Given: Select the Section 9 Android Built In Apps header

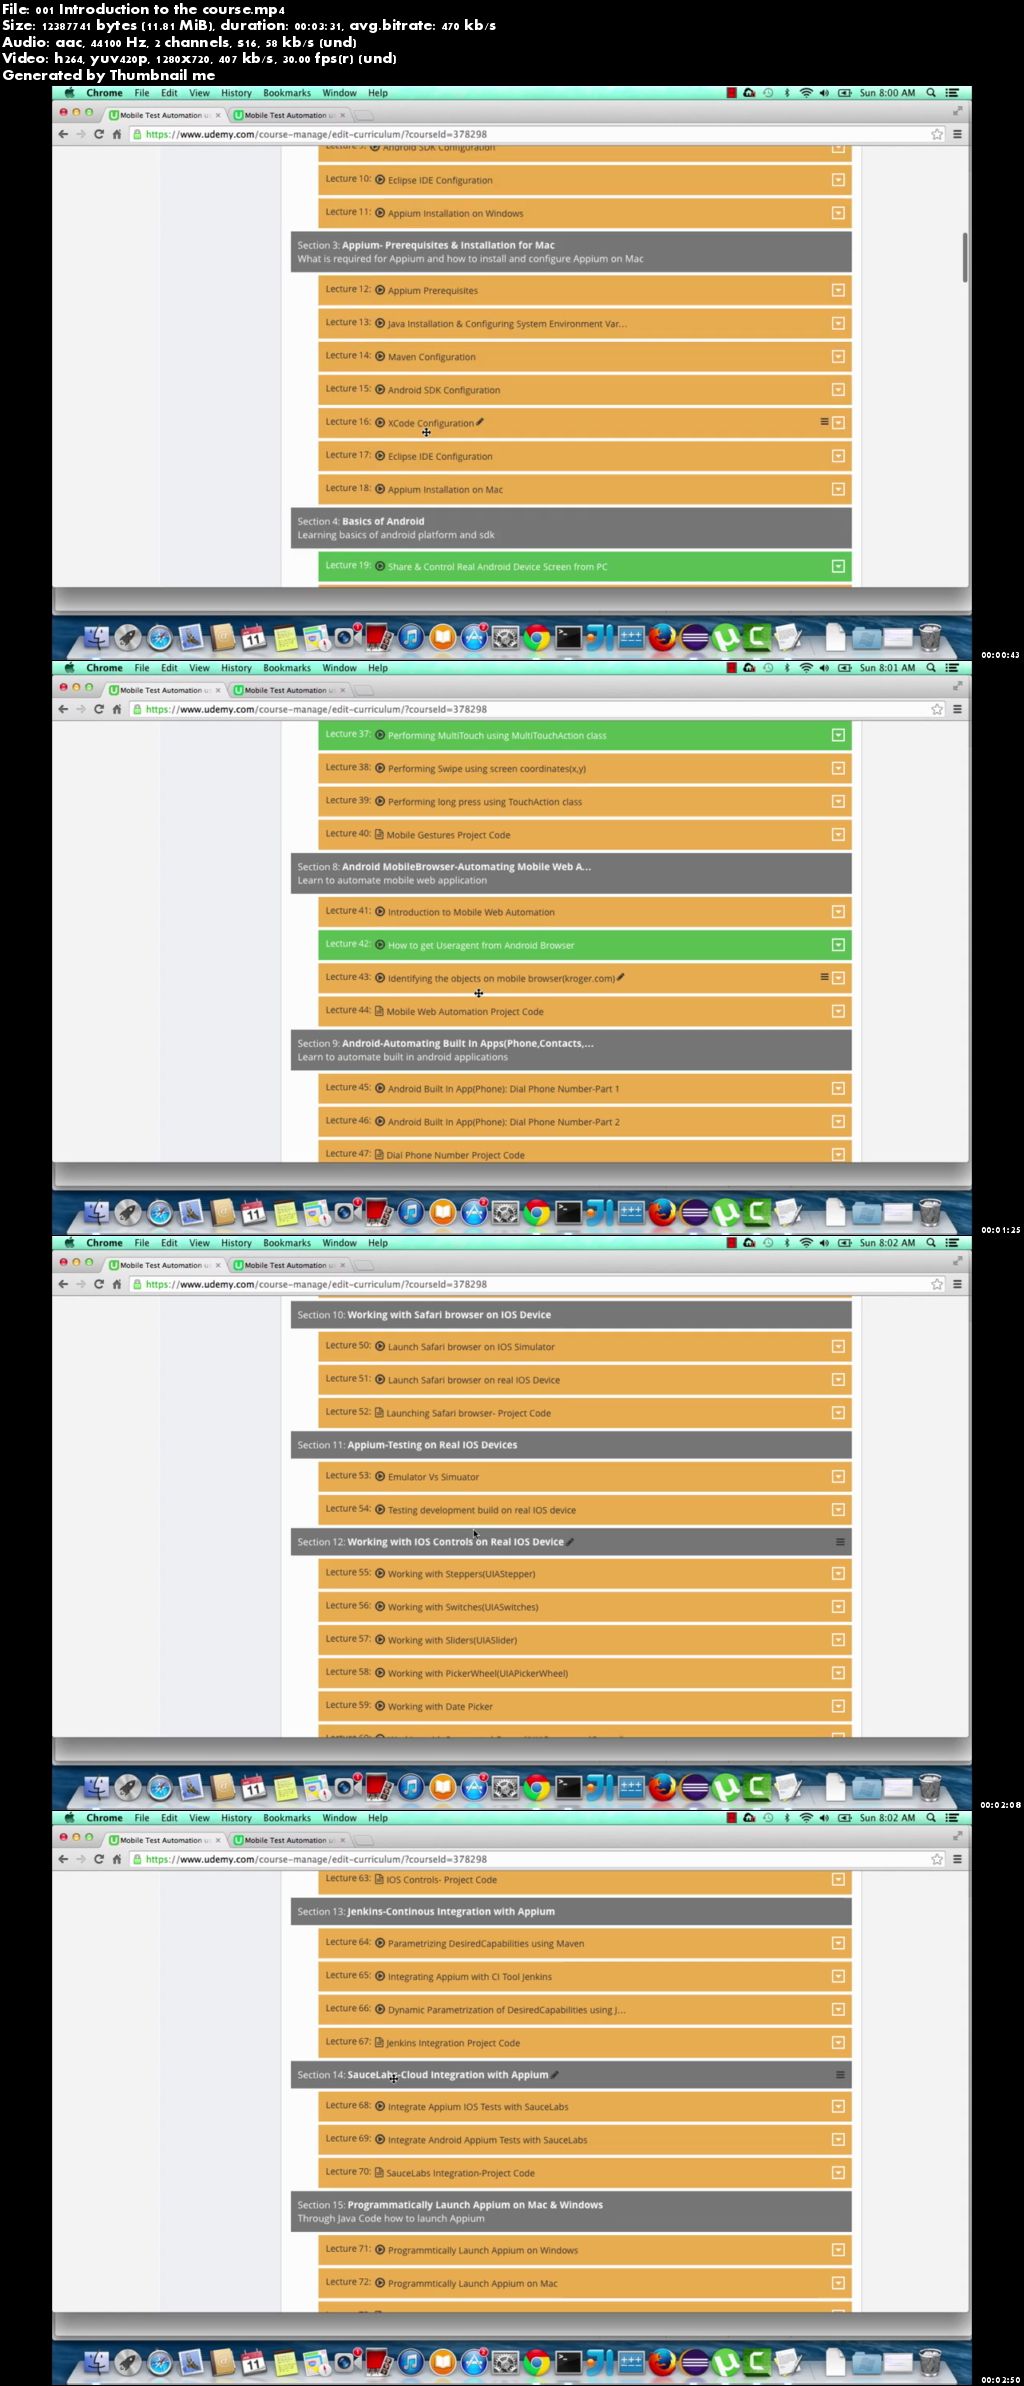Looking at the screenshot, I should pyautogui.click(x=571, y=1050).
